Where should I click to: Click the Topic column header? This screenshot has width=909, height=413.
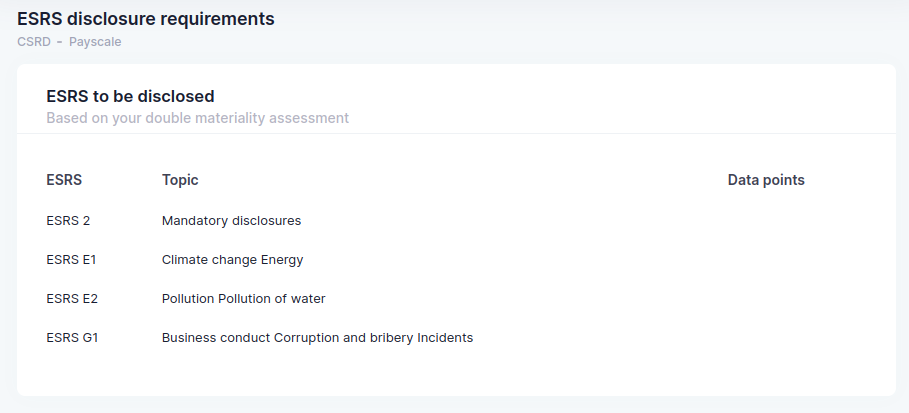[180, 180]
